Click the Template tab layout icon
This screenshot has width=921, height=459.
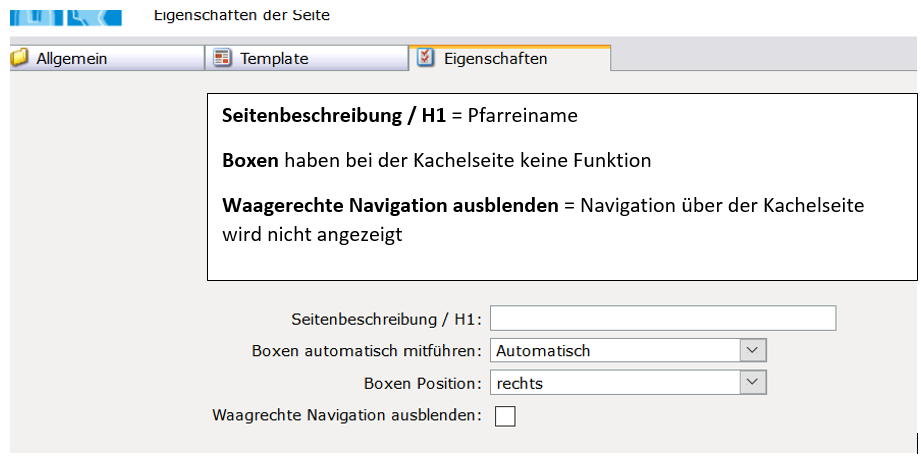(223, 58)
